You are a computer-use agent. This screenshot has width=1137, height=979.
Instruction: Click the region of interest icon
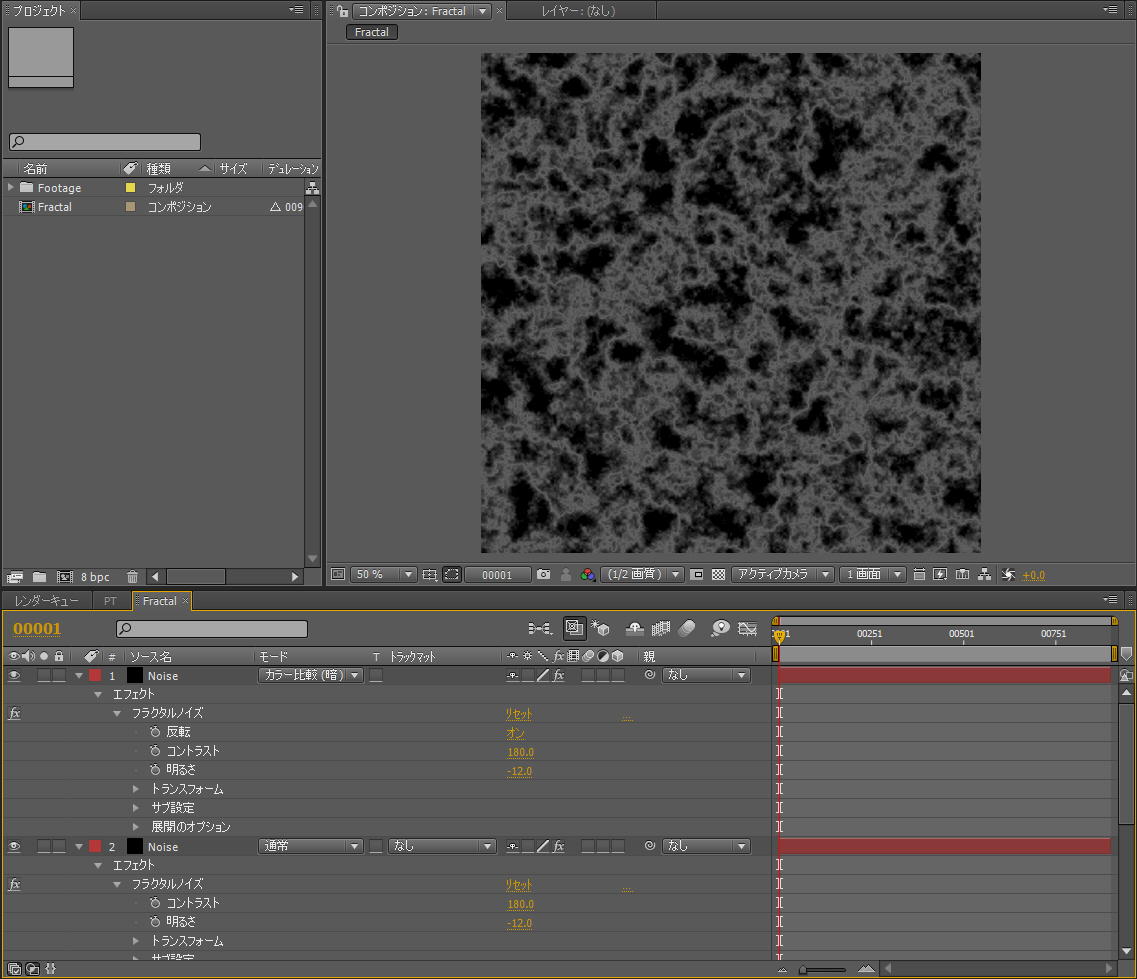[x=697, y=575]
